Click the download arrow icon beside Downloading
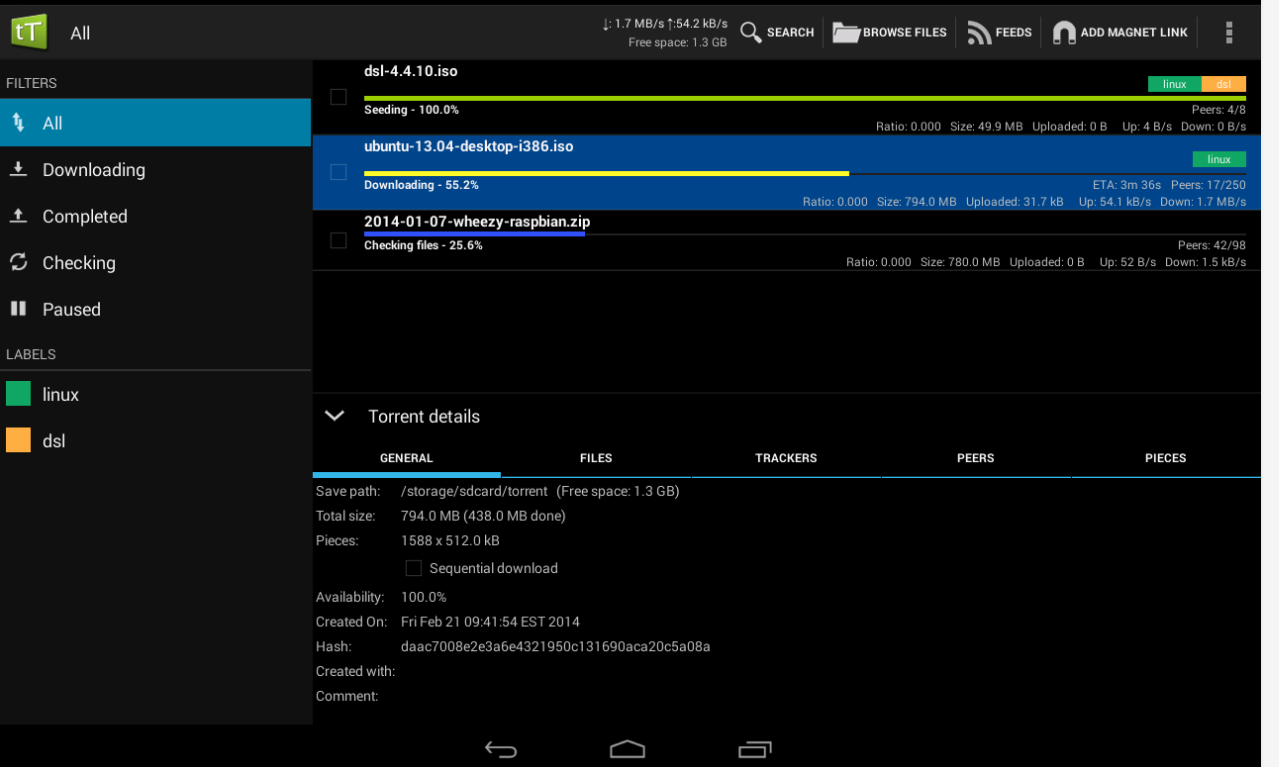The image size is (1279, 767). pyautogui.click(x=18, y=169)
